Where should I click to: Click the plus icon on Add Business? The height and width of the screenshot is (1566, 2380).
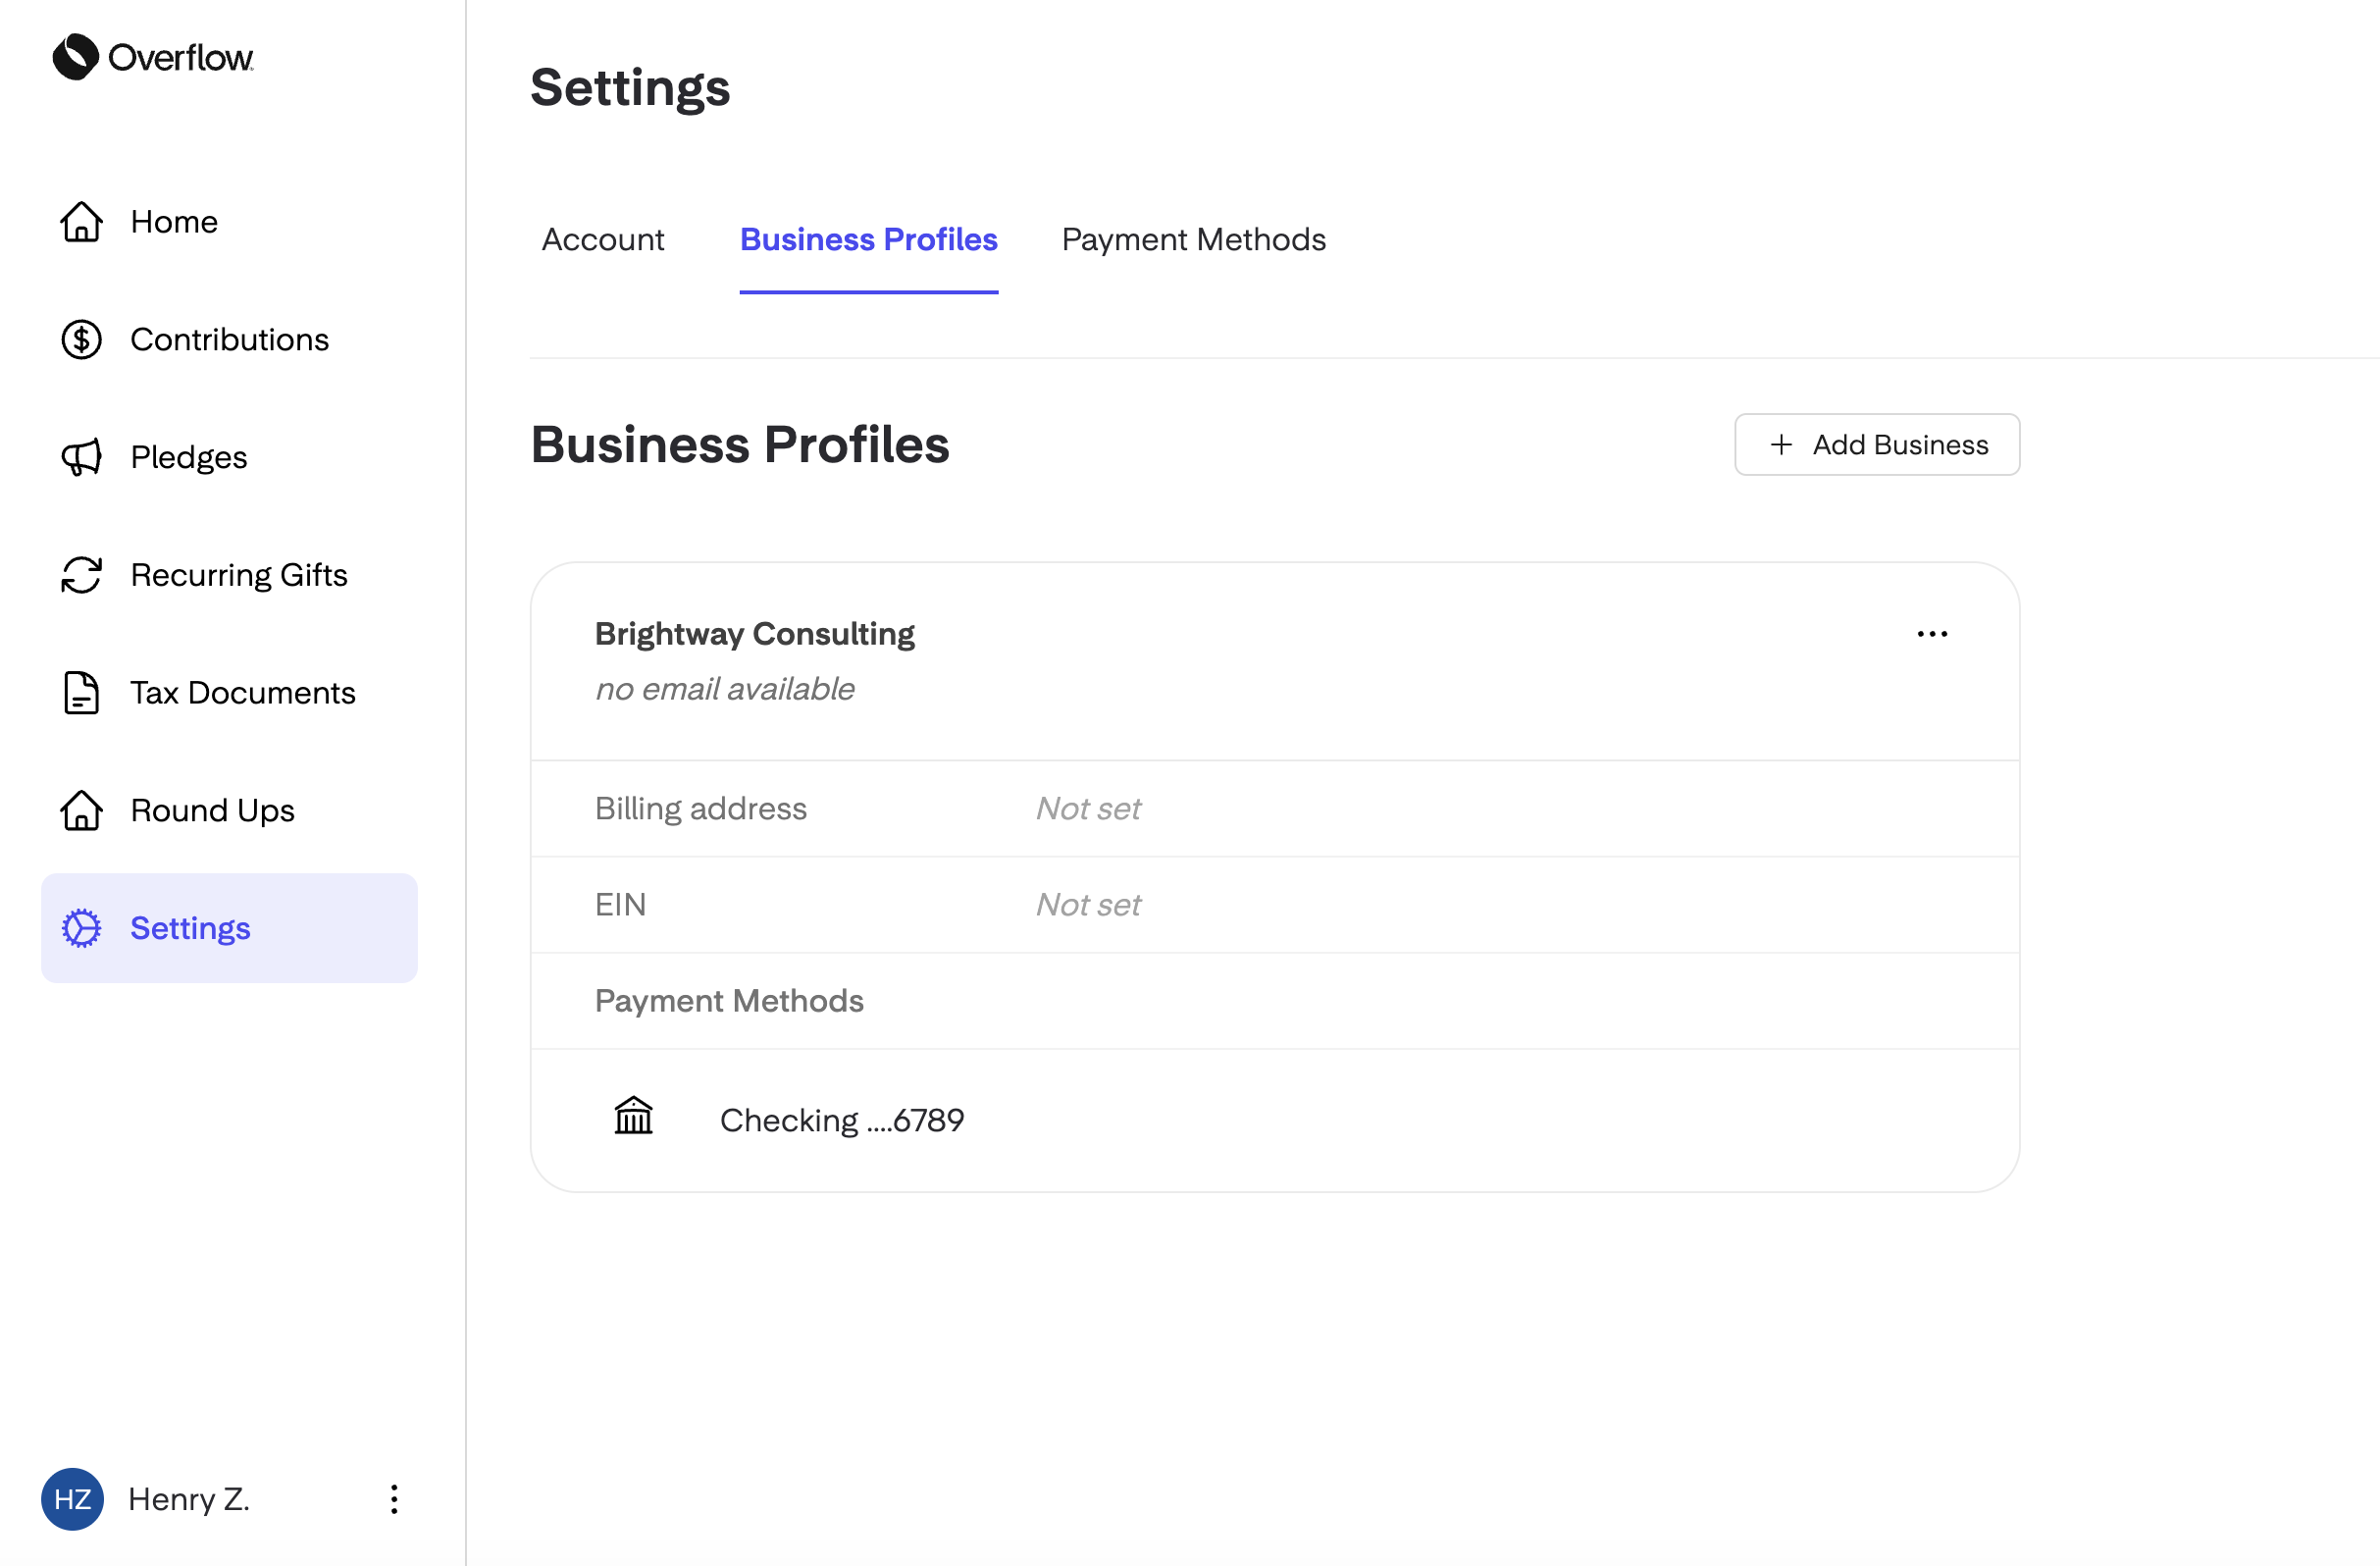1781,445
